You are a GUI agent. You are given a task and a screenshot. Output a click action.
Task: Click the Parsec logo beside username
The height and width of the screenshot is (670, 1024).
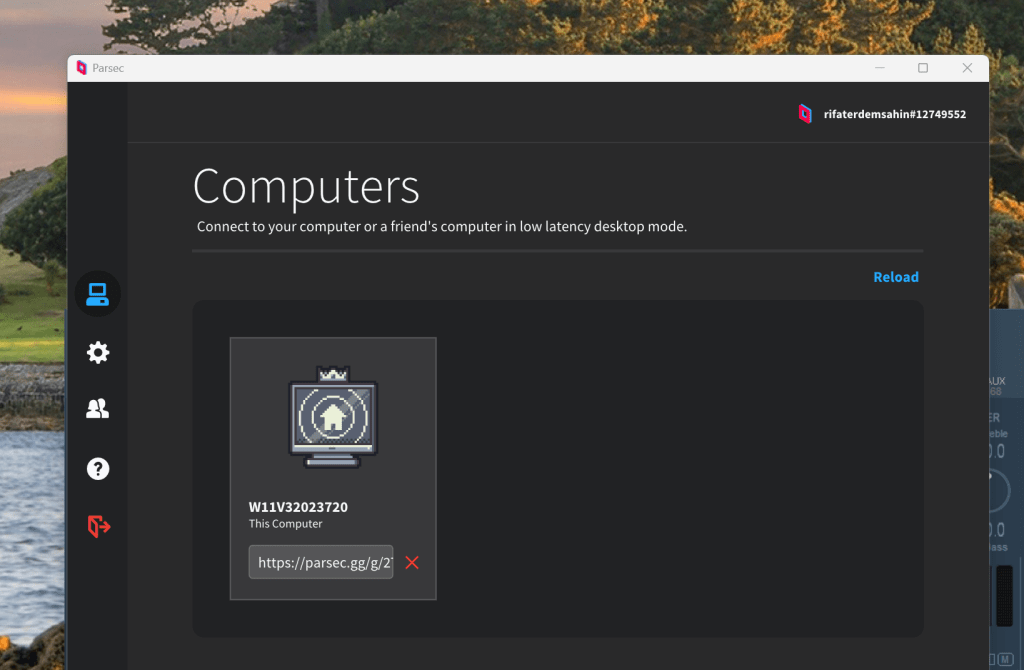pos(805,114)
